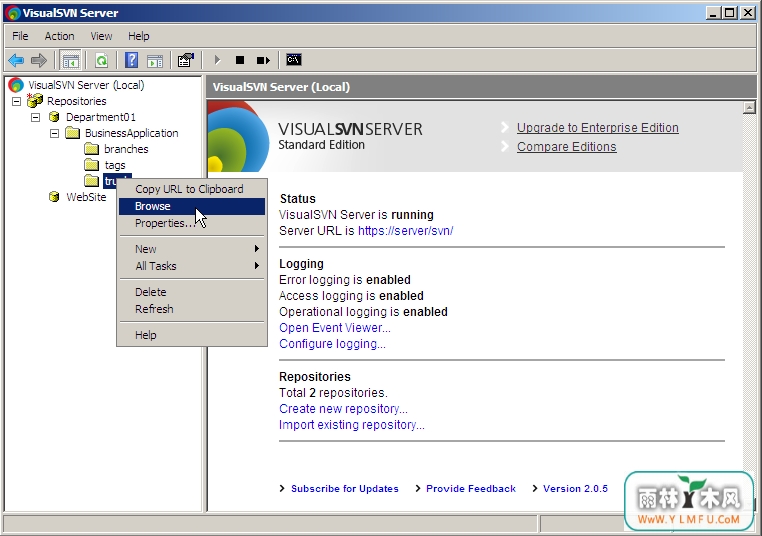
Task: Select the tags tree label
Action: click(115, 165)
